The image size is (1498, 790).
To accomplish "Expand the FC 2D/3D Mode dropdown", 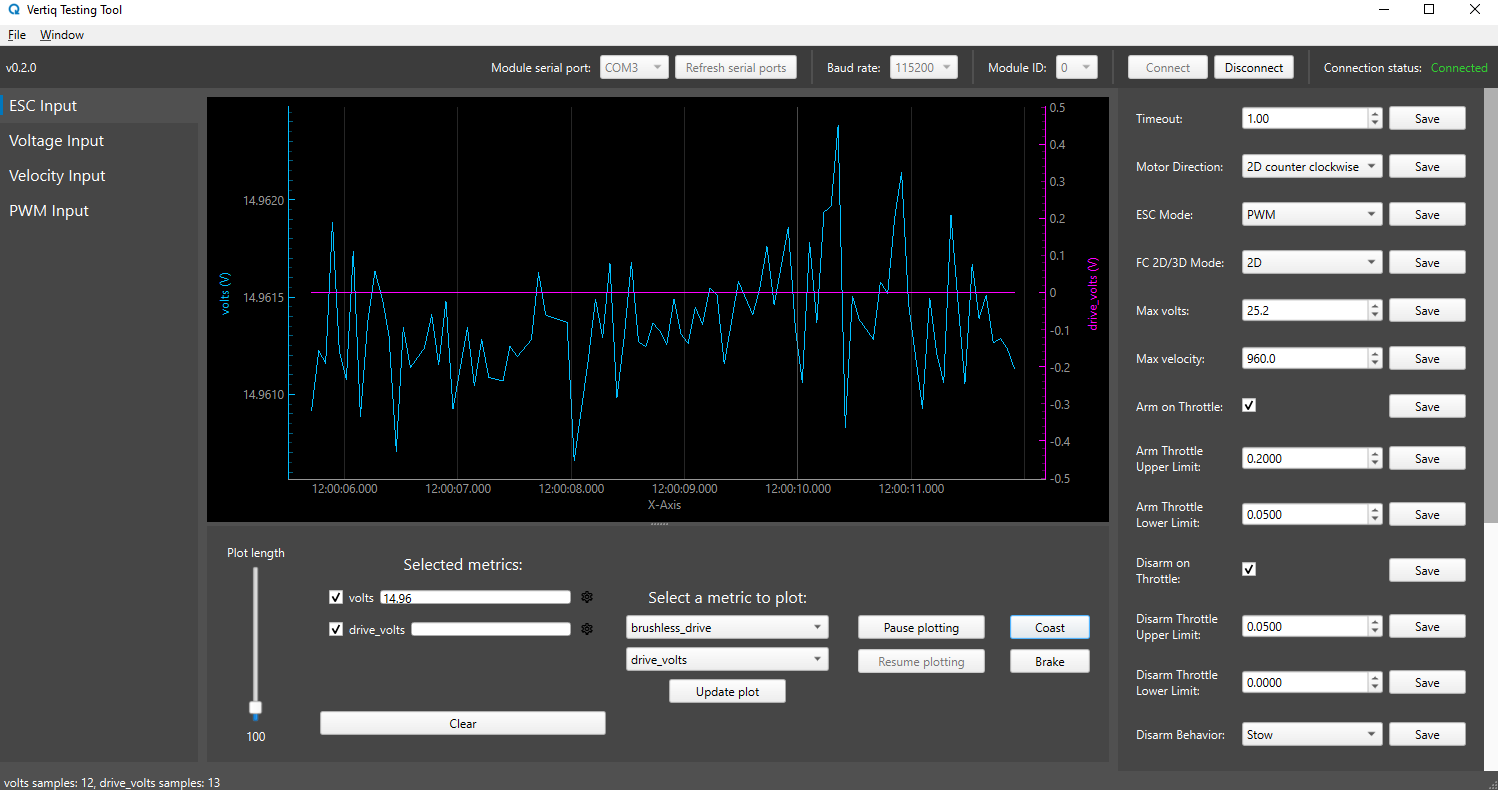I will (x=1312, y=263).
